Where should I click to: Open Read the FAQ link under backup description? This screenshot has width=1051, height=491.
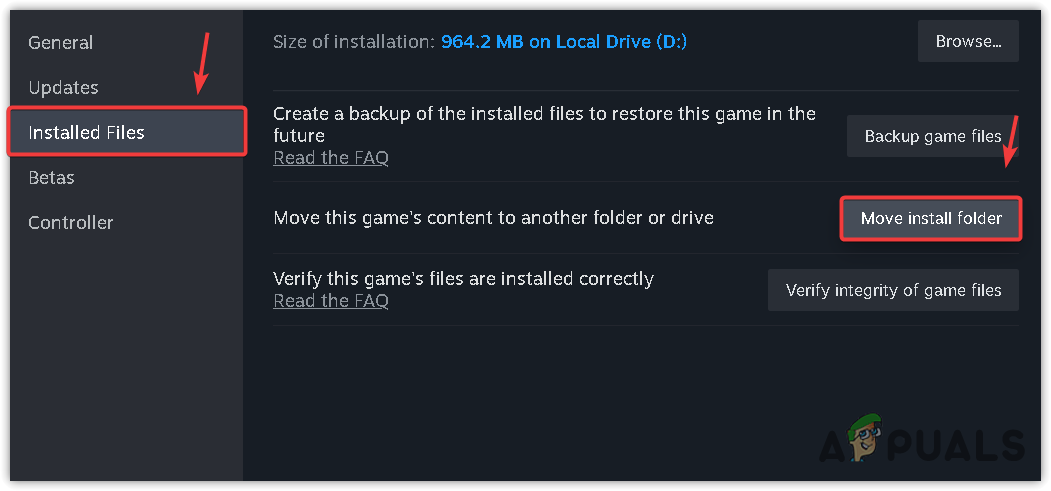click(331, 158)
